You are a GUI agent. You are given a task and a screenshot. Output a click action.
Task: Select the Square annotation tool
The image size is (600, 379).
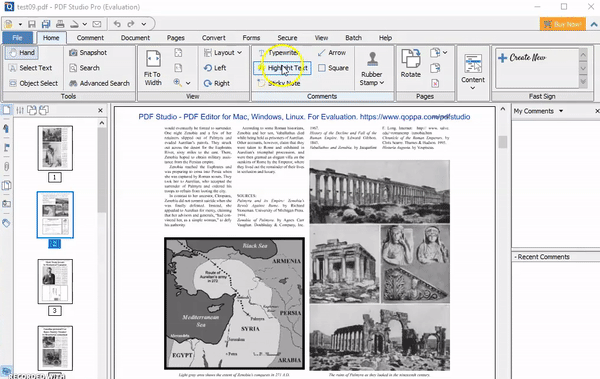tap(333, 68)
